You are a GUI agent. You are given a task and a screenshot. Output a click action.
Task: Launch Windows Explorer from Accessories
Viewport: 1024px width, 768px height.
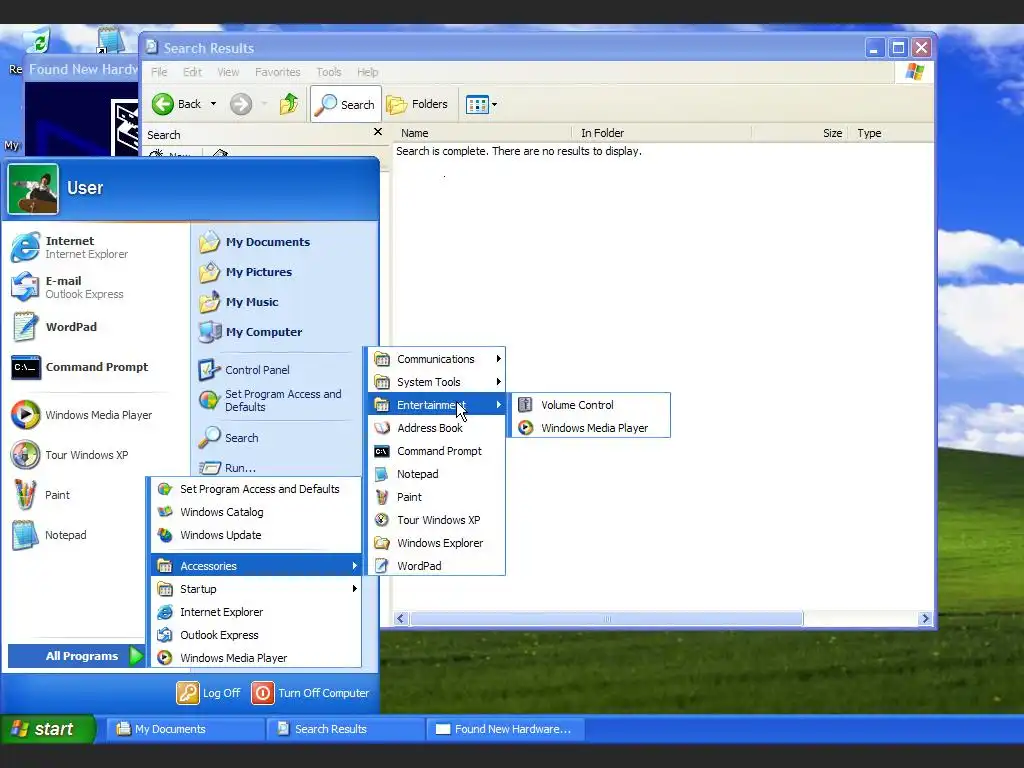(x=436, y=543)
